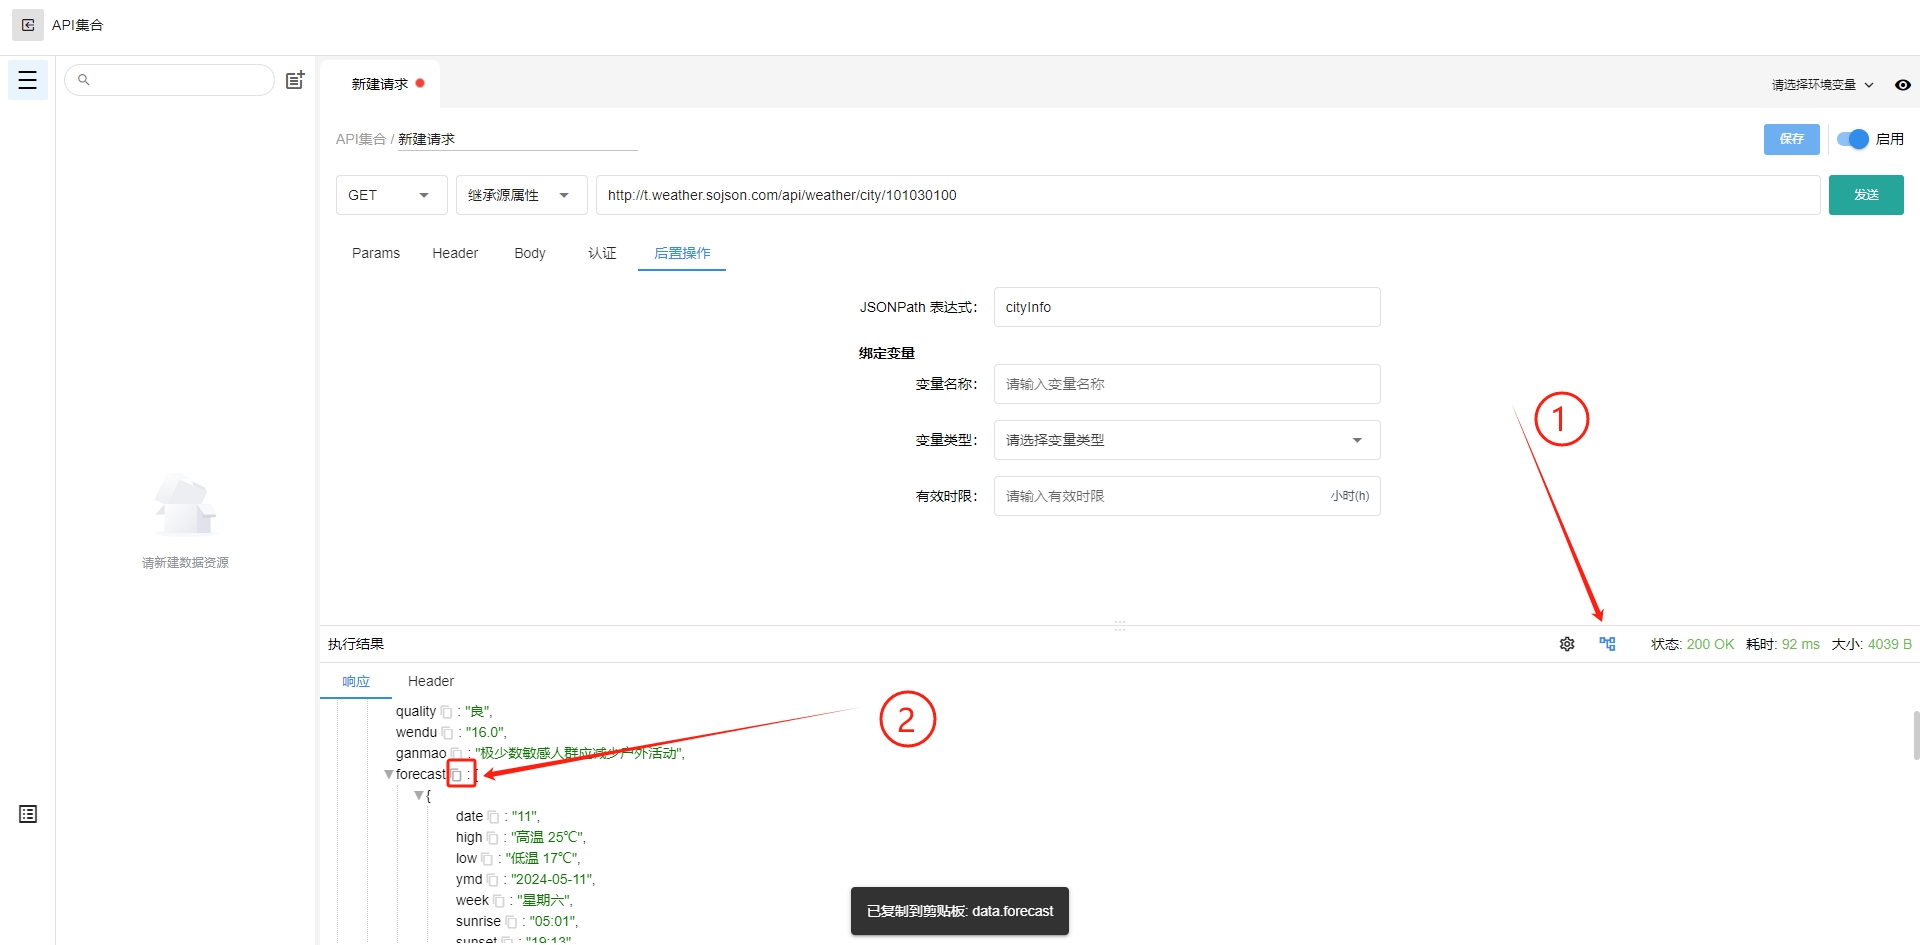Copy path of wendu field
Screen dimensions: 1920x945
point(447,733)
